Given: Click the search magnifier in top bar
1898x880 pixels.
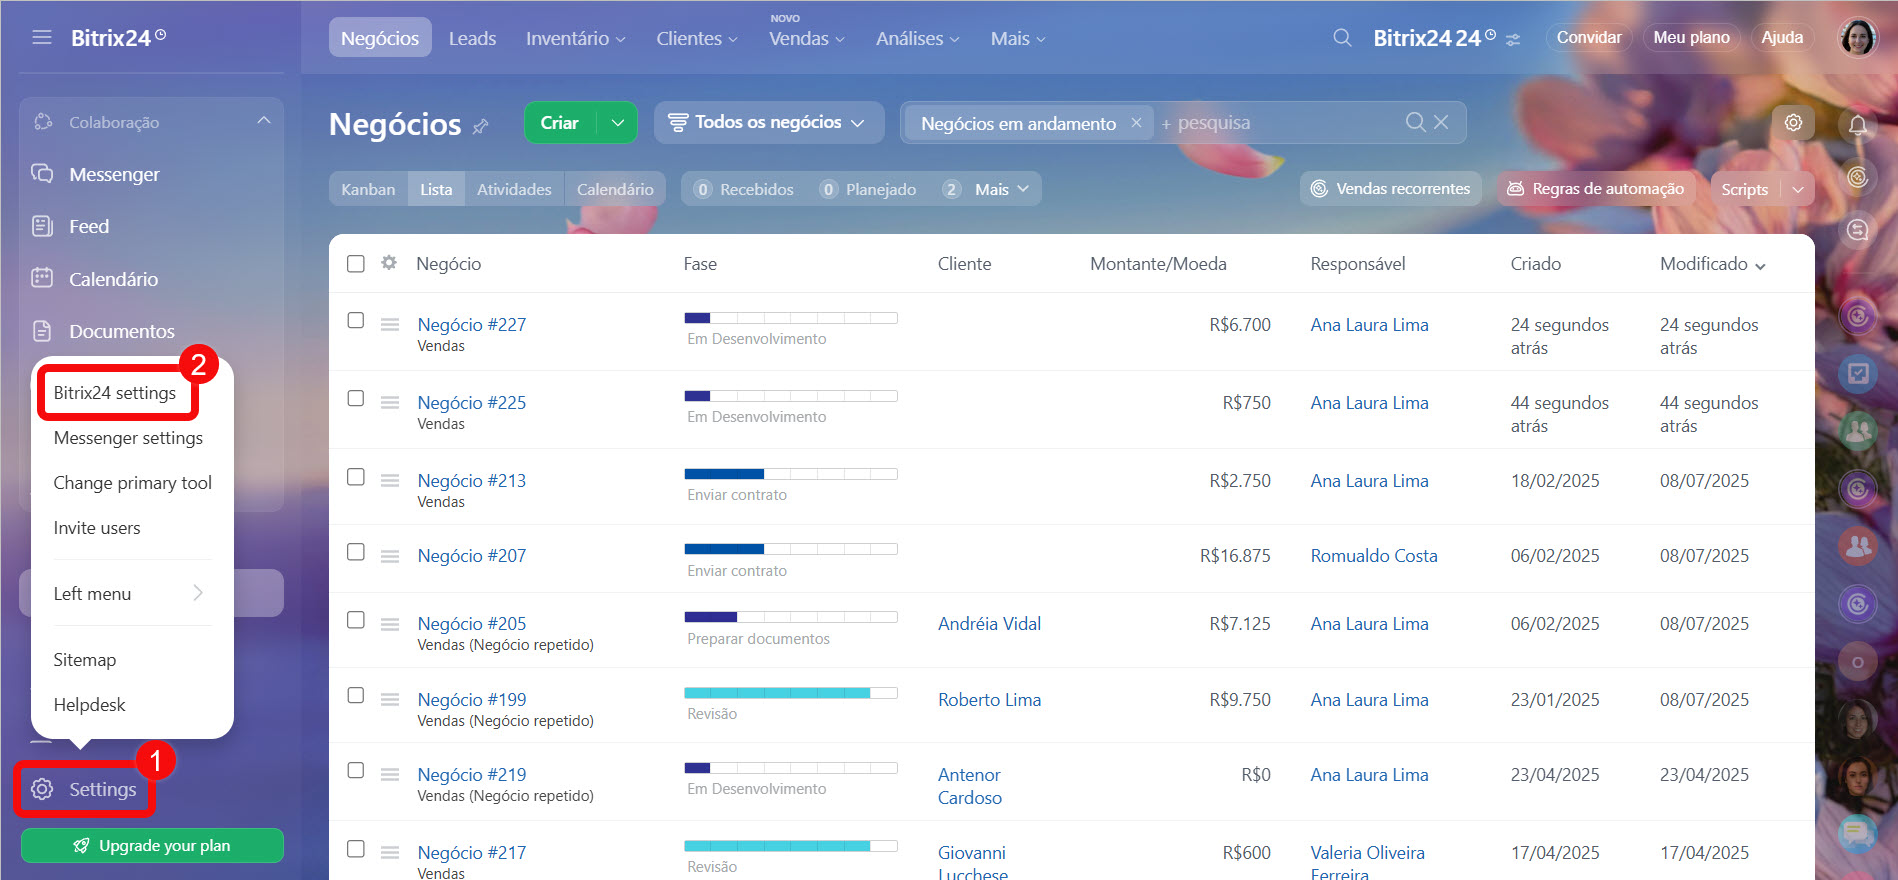Looking at the screenshot, I should (x=1342, y=38).
